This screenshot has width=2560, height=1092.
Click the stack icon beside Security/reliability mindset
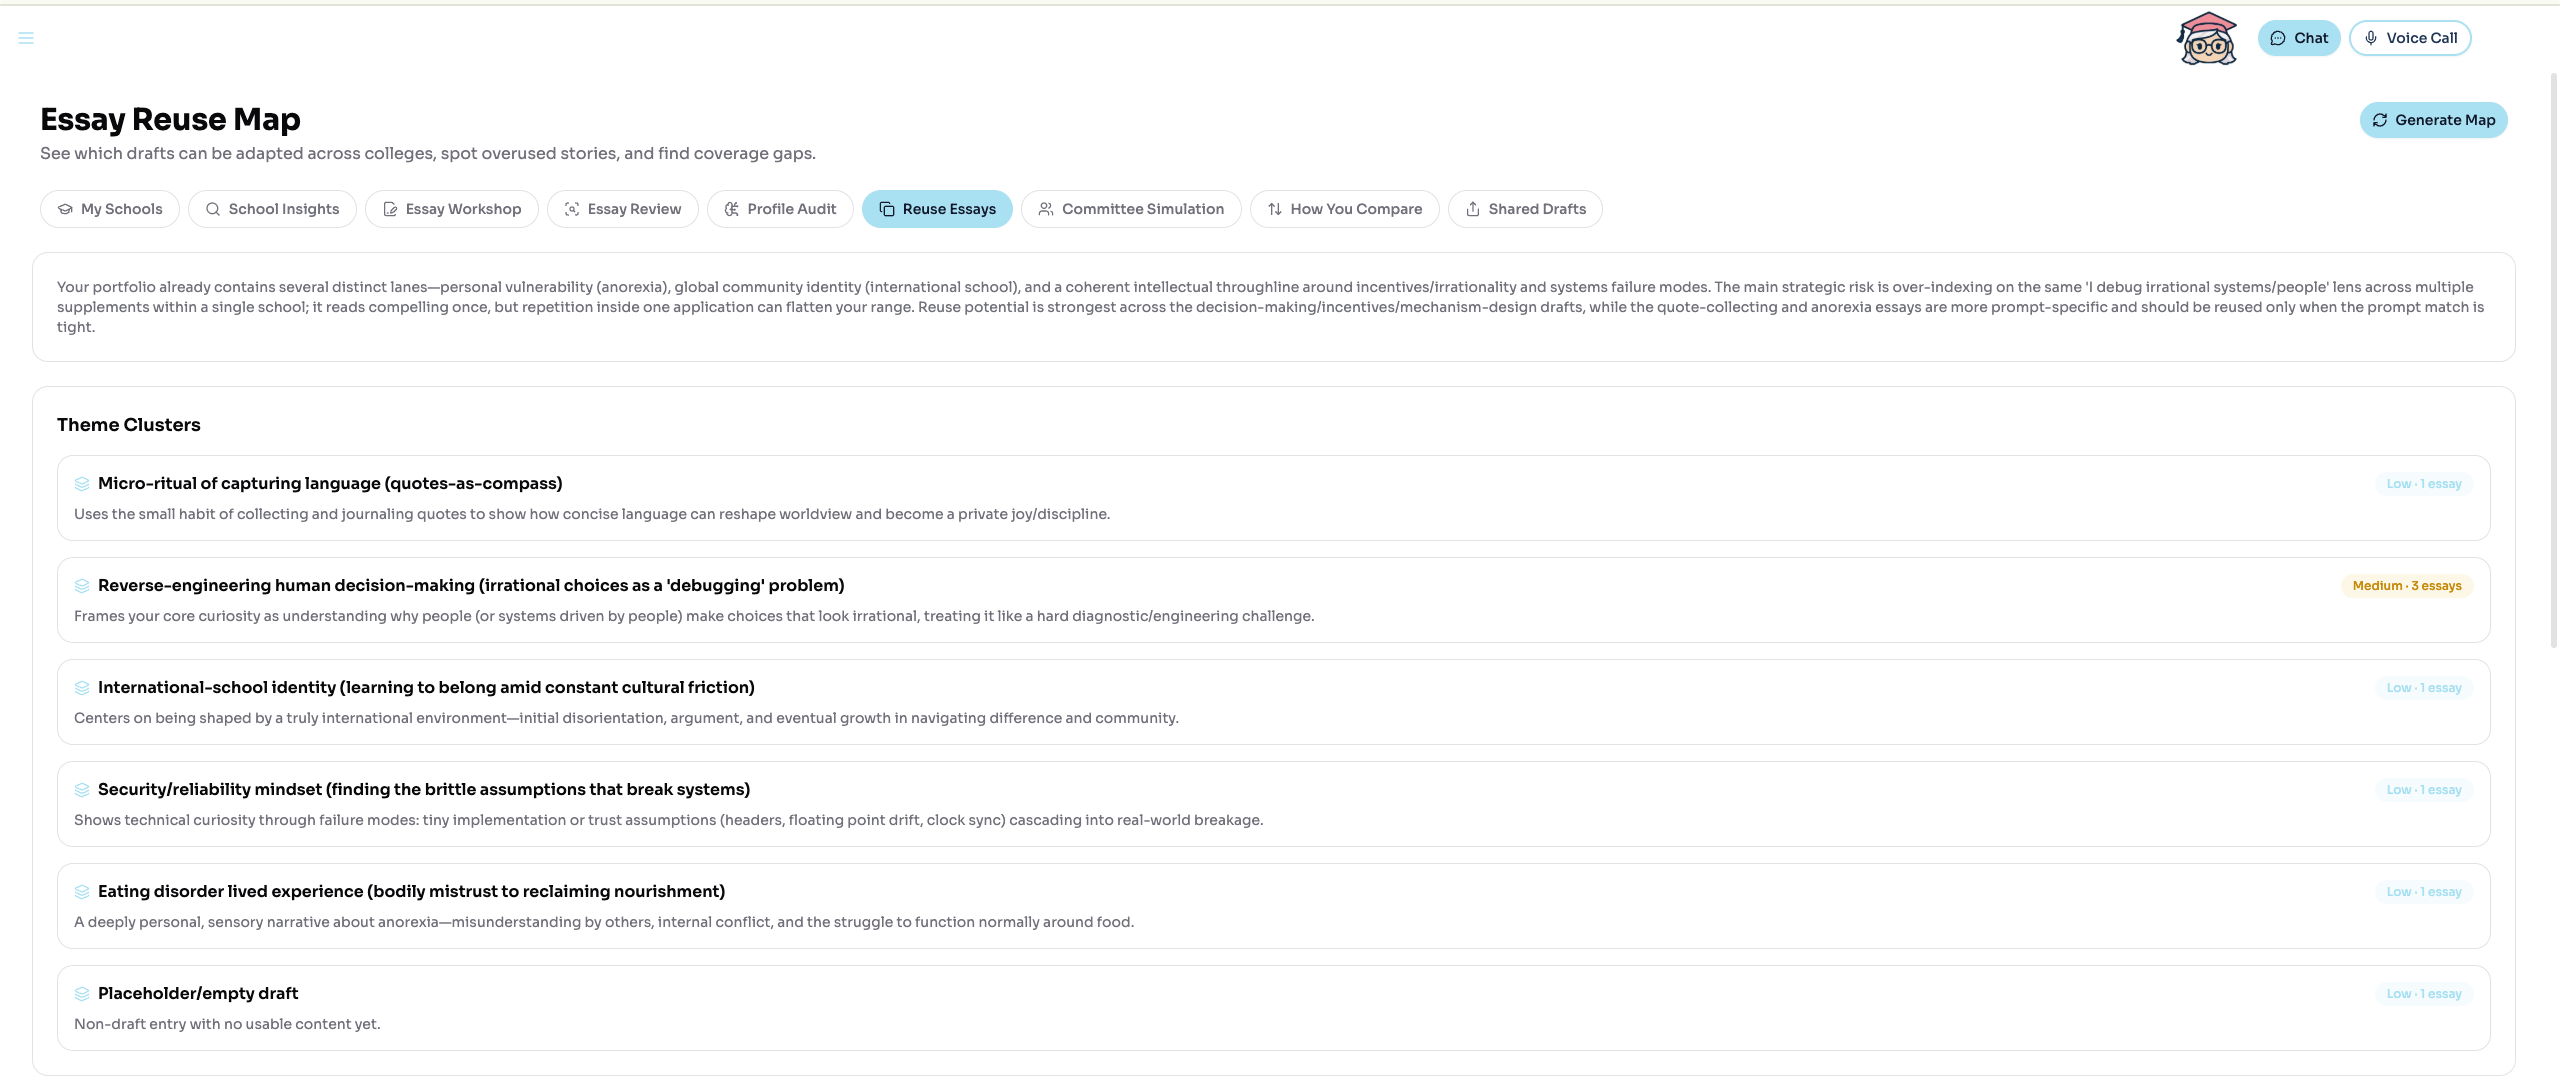coord(82,790)
